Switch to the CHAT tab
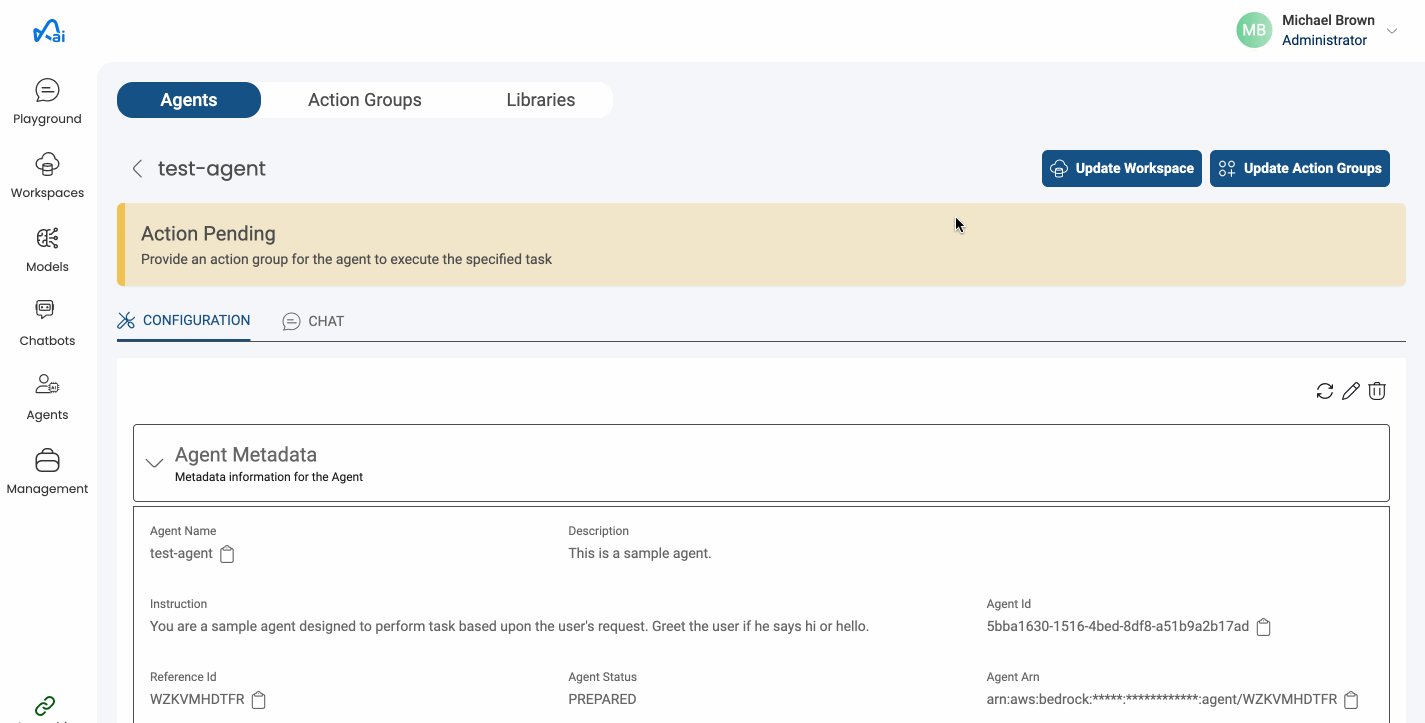 (x=313, y=321)
